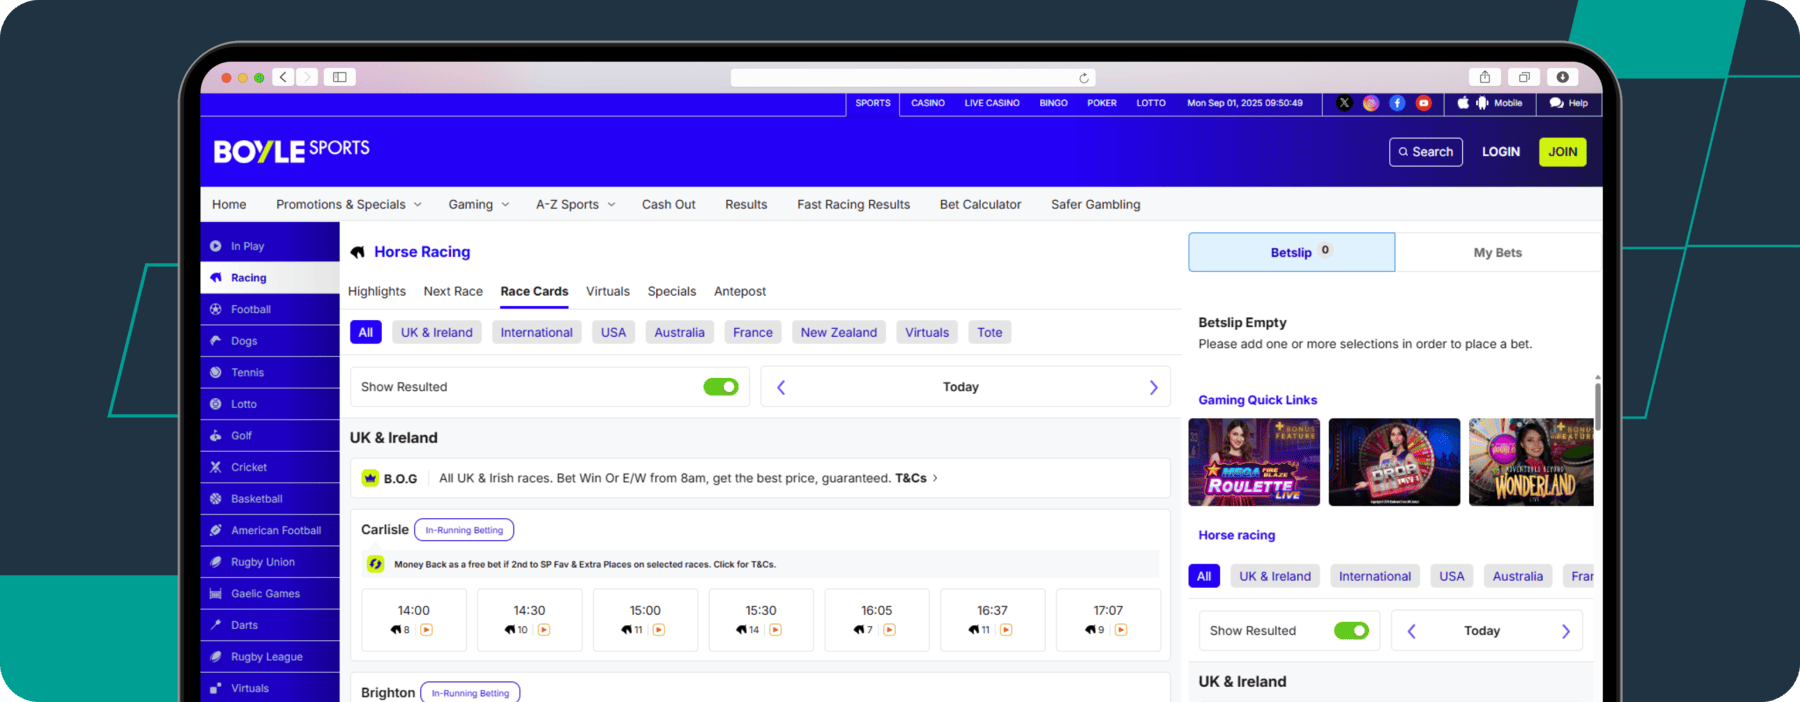1800x702 pixels.
Task: Select the Betslip tab
Action: [1291, 252]
